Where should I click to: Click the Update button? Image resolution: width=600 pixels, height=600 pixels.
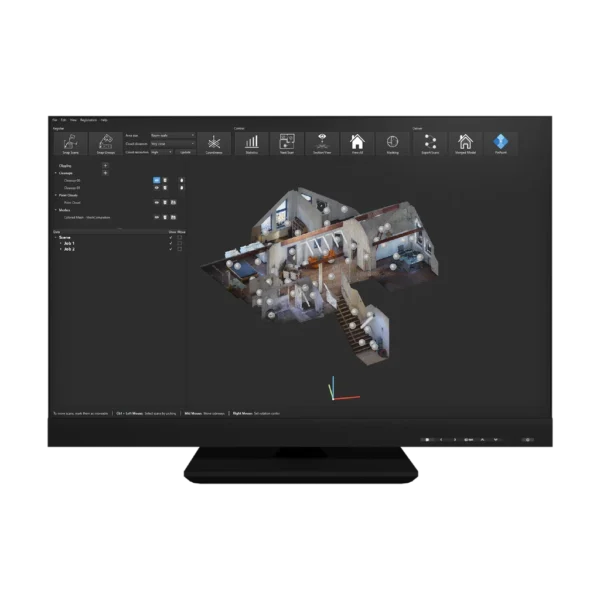[x=185, y=152]
